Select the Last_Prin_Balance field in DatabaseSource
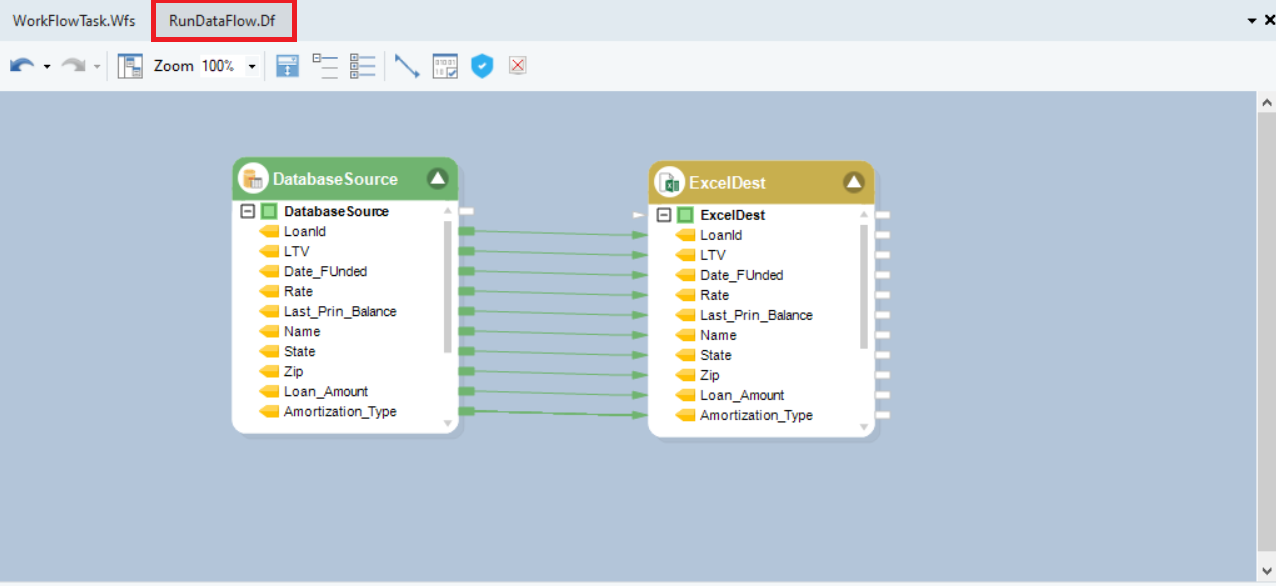Screen dimensions: 1276x586 pyautogui.click(x=339, y=311)
